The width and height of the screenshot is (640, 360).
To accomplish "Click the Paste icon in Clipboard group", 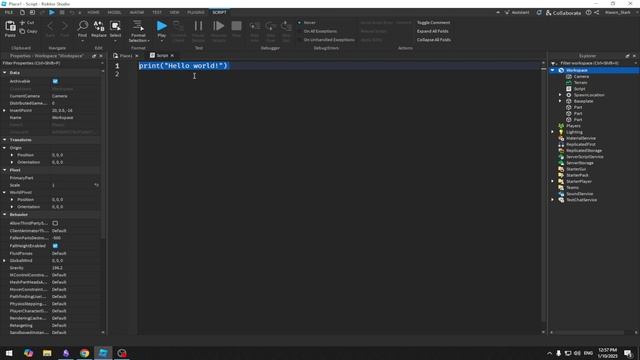I will coord(10,27).
